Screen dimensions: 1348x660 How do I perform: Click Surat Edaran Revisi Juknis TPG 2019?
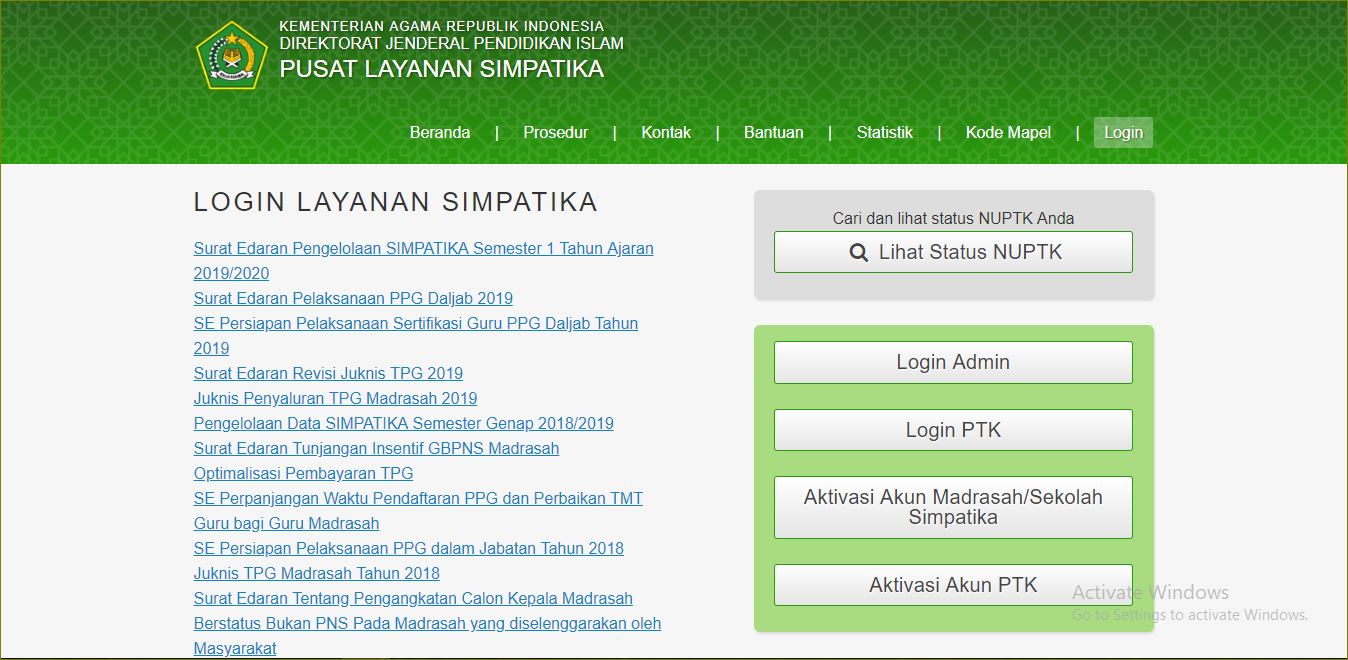click(328, 373)
